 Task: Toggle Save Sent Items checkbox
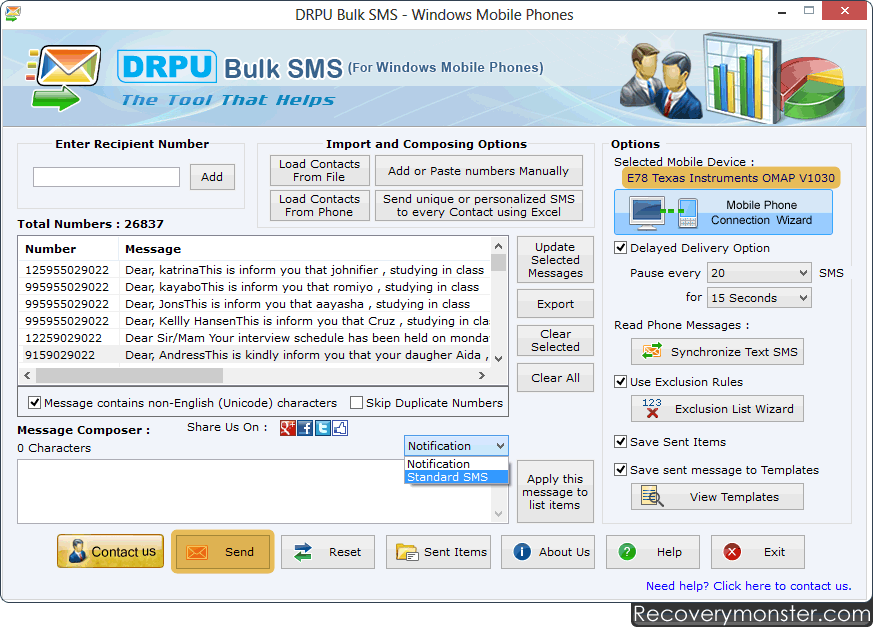point(620,442)
